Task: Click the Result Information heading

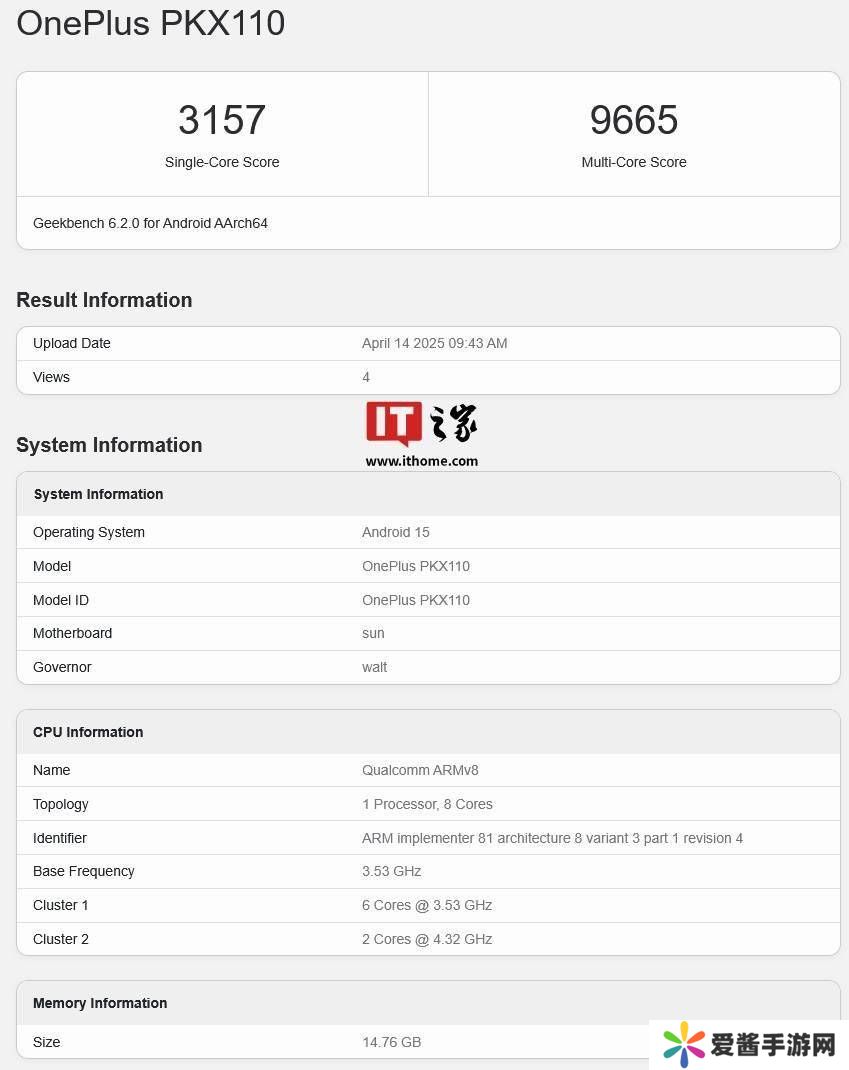Action: (104, 300)
